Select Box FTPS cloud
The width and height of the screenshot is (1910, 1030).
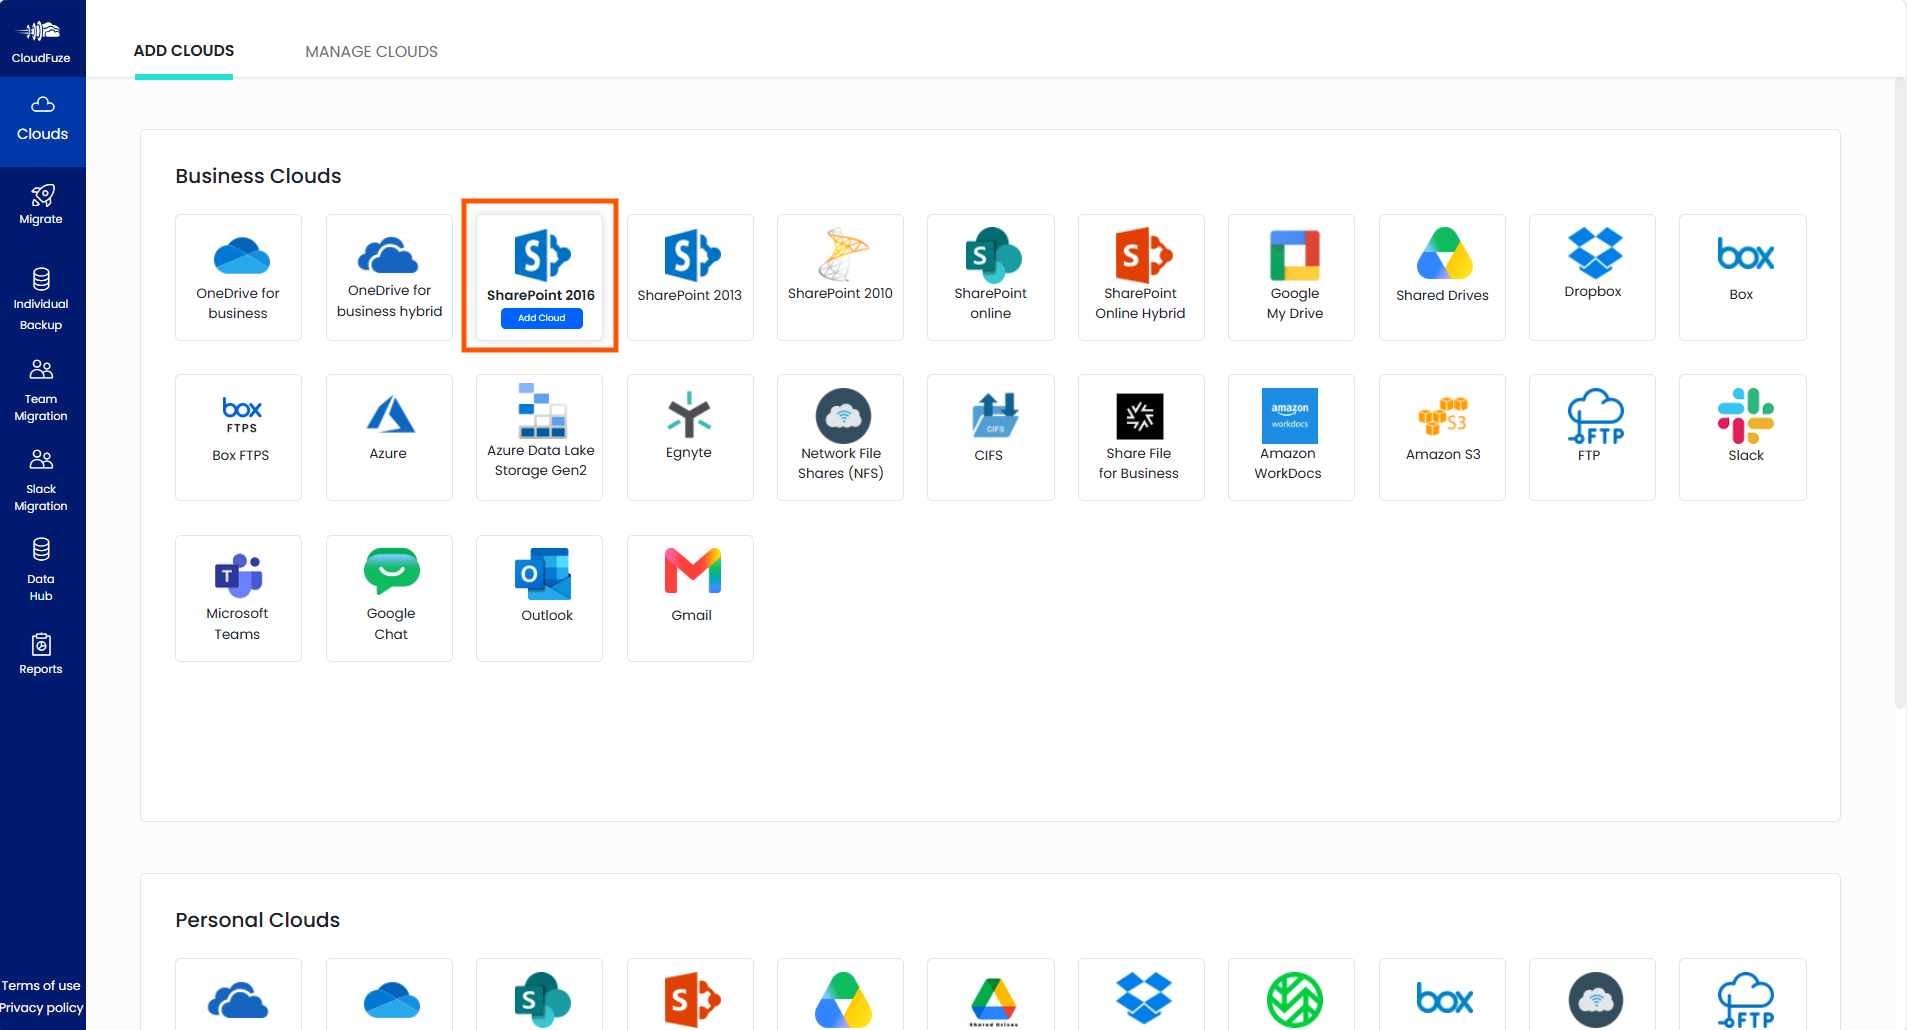click(238, 437)
